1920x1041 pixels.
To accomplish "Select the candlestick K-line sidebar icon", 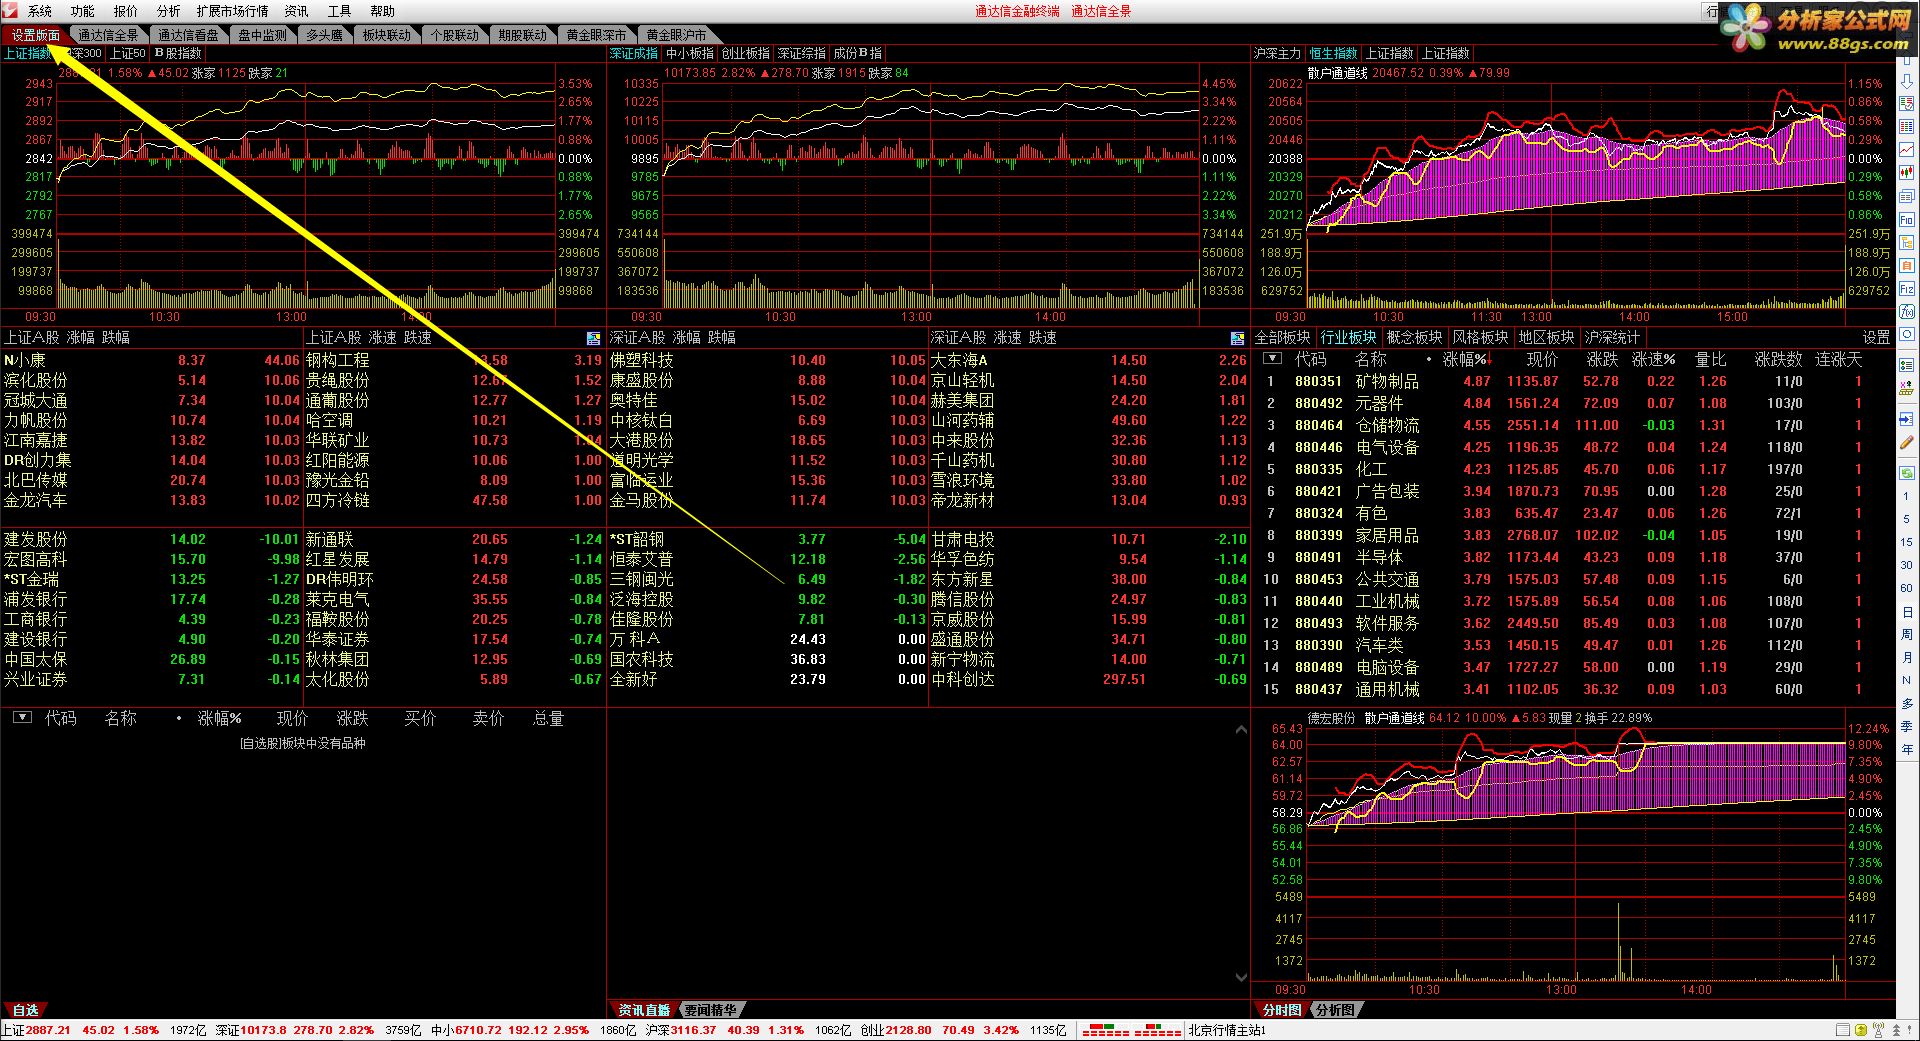I will coord(1907,175).
